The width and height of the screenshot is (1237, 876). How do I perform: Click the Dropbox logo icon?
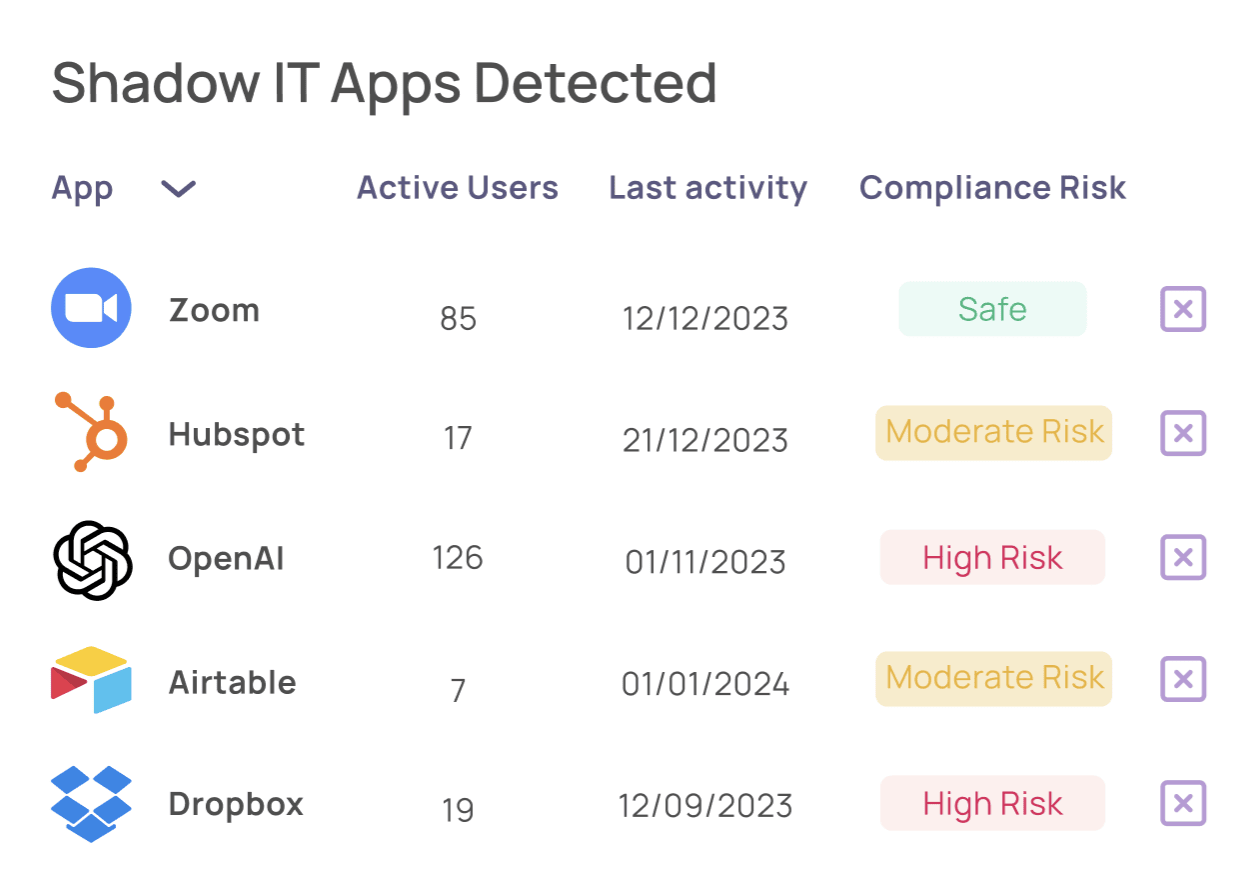[x=91, y=804]
